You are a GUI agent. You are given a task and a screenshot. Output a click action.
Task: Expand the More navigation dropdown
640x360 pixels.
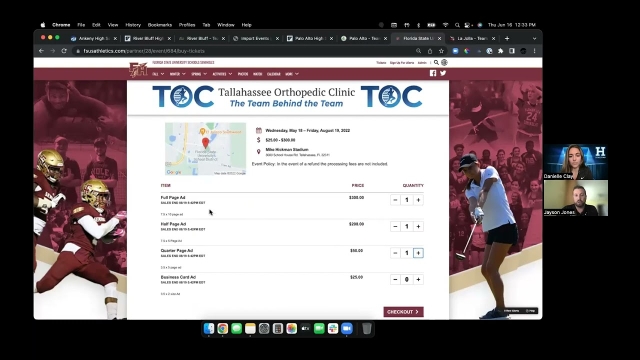[292, 74]
